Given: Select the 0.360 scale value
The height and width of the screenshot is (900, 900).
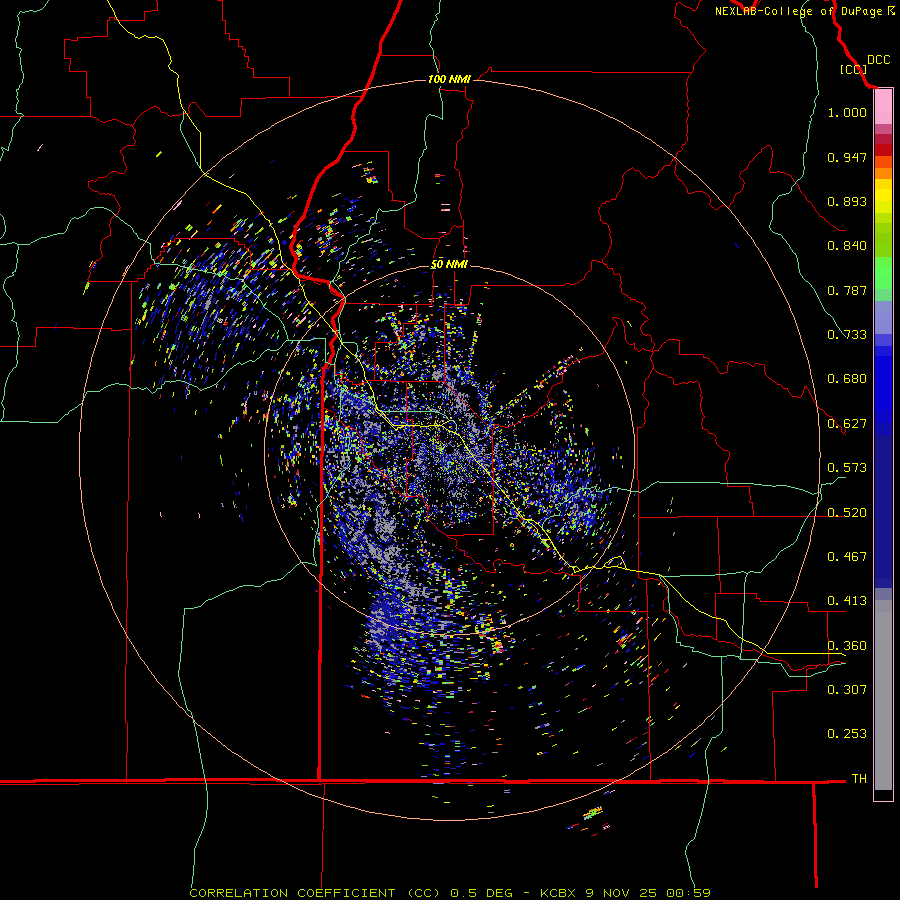Looking at the screenshot, I should point(847,646).
